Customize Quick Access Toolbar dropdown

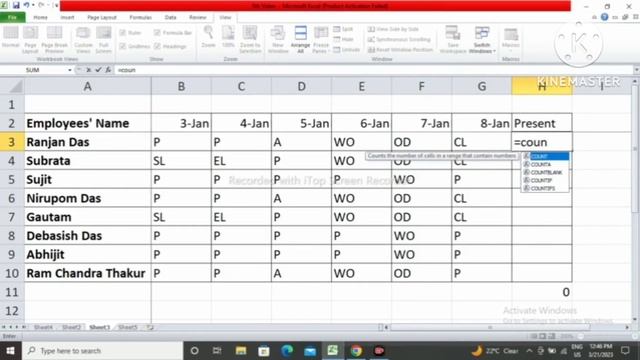pos(56,5)
